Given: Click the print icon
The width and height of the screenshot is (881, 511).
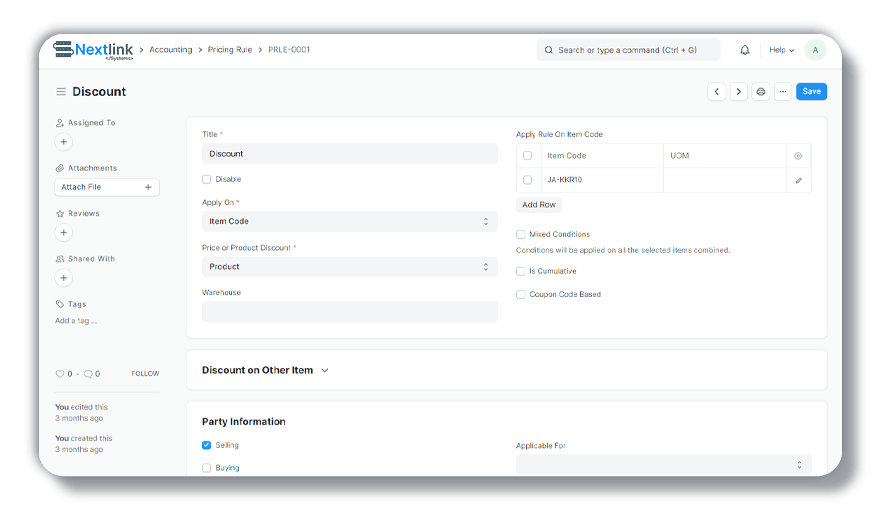Looking at the screenshot, I should [761, 92].
